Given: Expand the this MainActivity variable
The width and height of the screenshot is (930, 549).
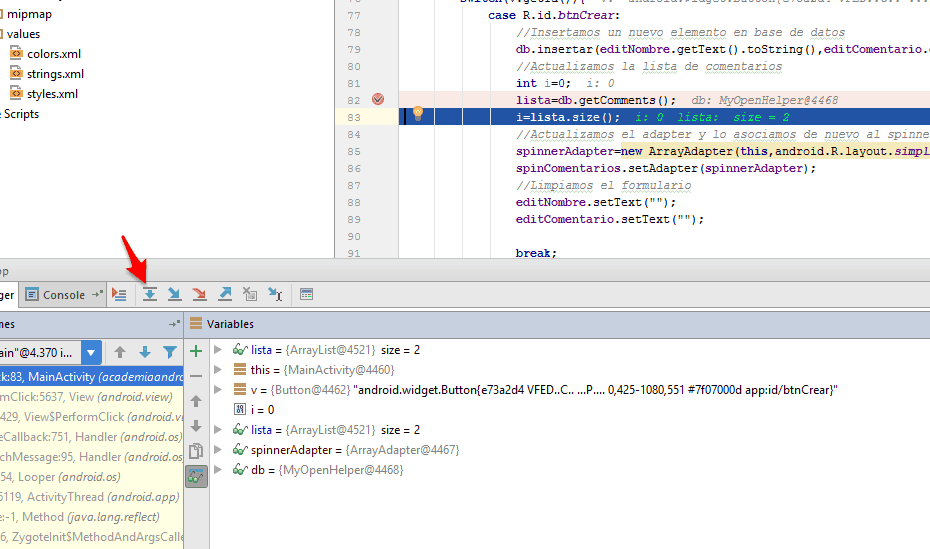Looking at the screenshot, I should pyautogui.click(x=218, y=370).
